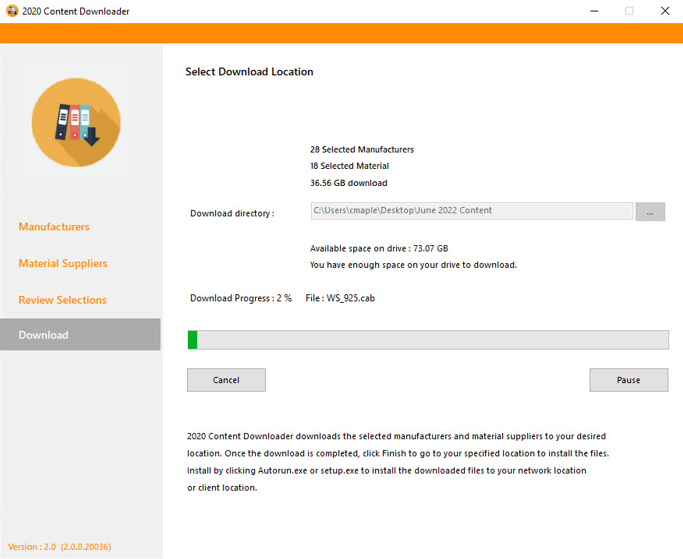Click 'Download Progress : 2 %' label

[x=241, y=298]
